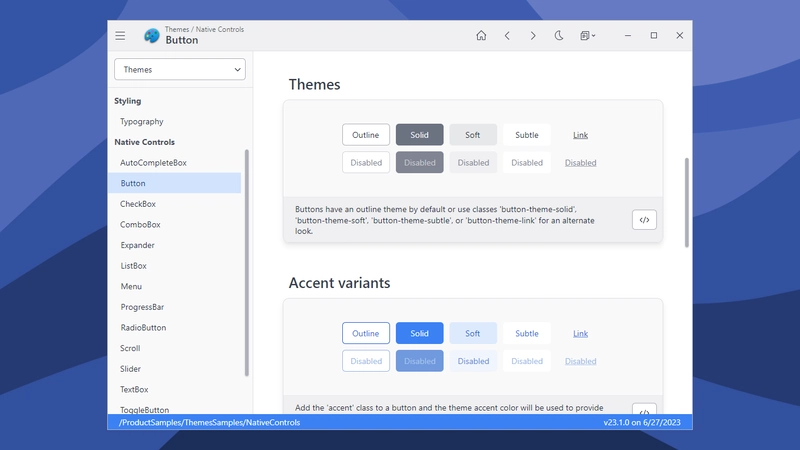Image resolution: width=800 pixels, height=450 pixels.
Task: Open the CheckBox sample page
Action: pos(138,204)
